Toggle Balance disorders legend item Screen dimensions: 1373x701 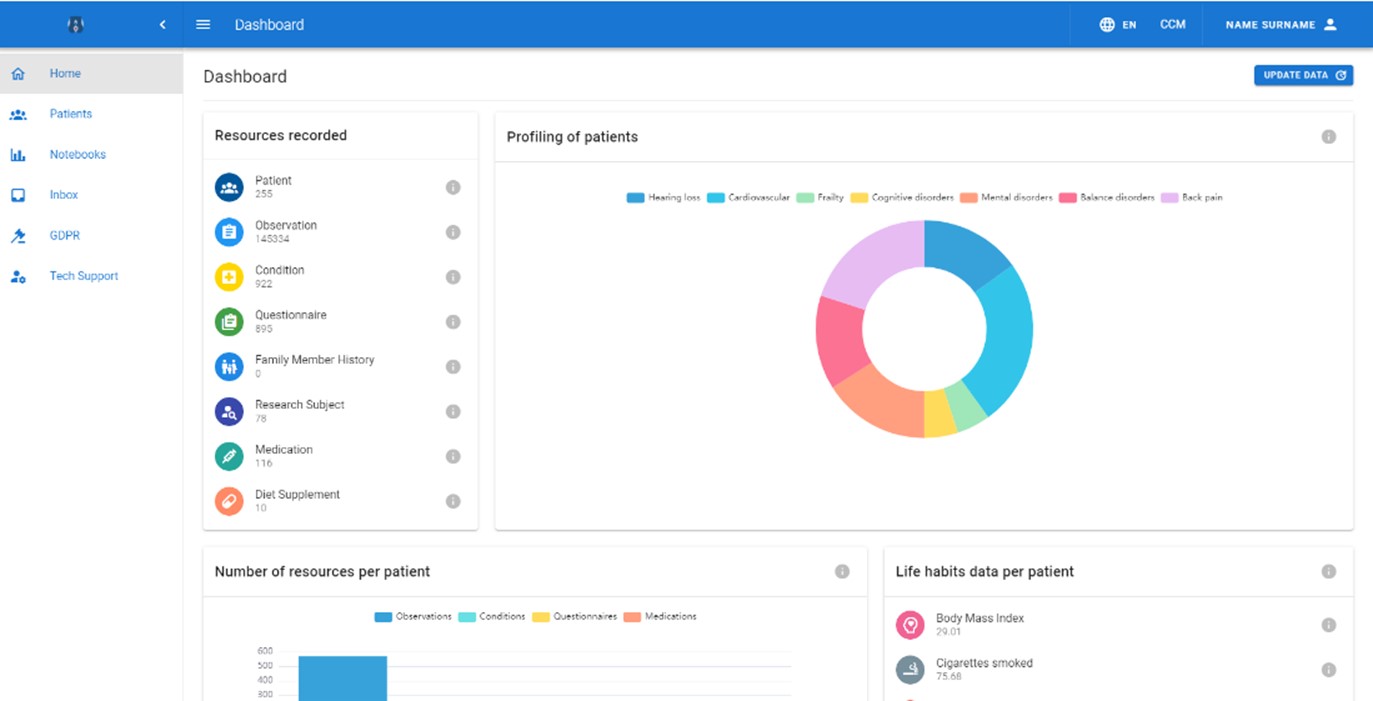(1107, 198)
